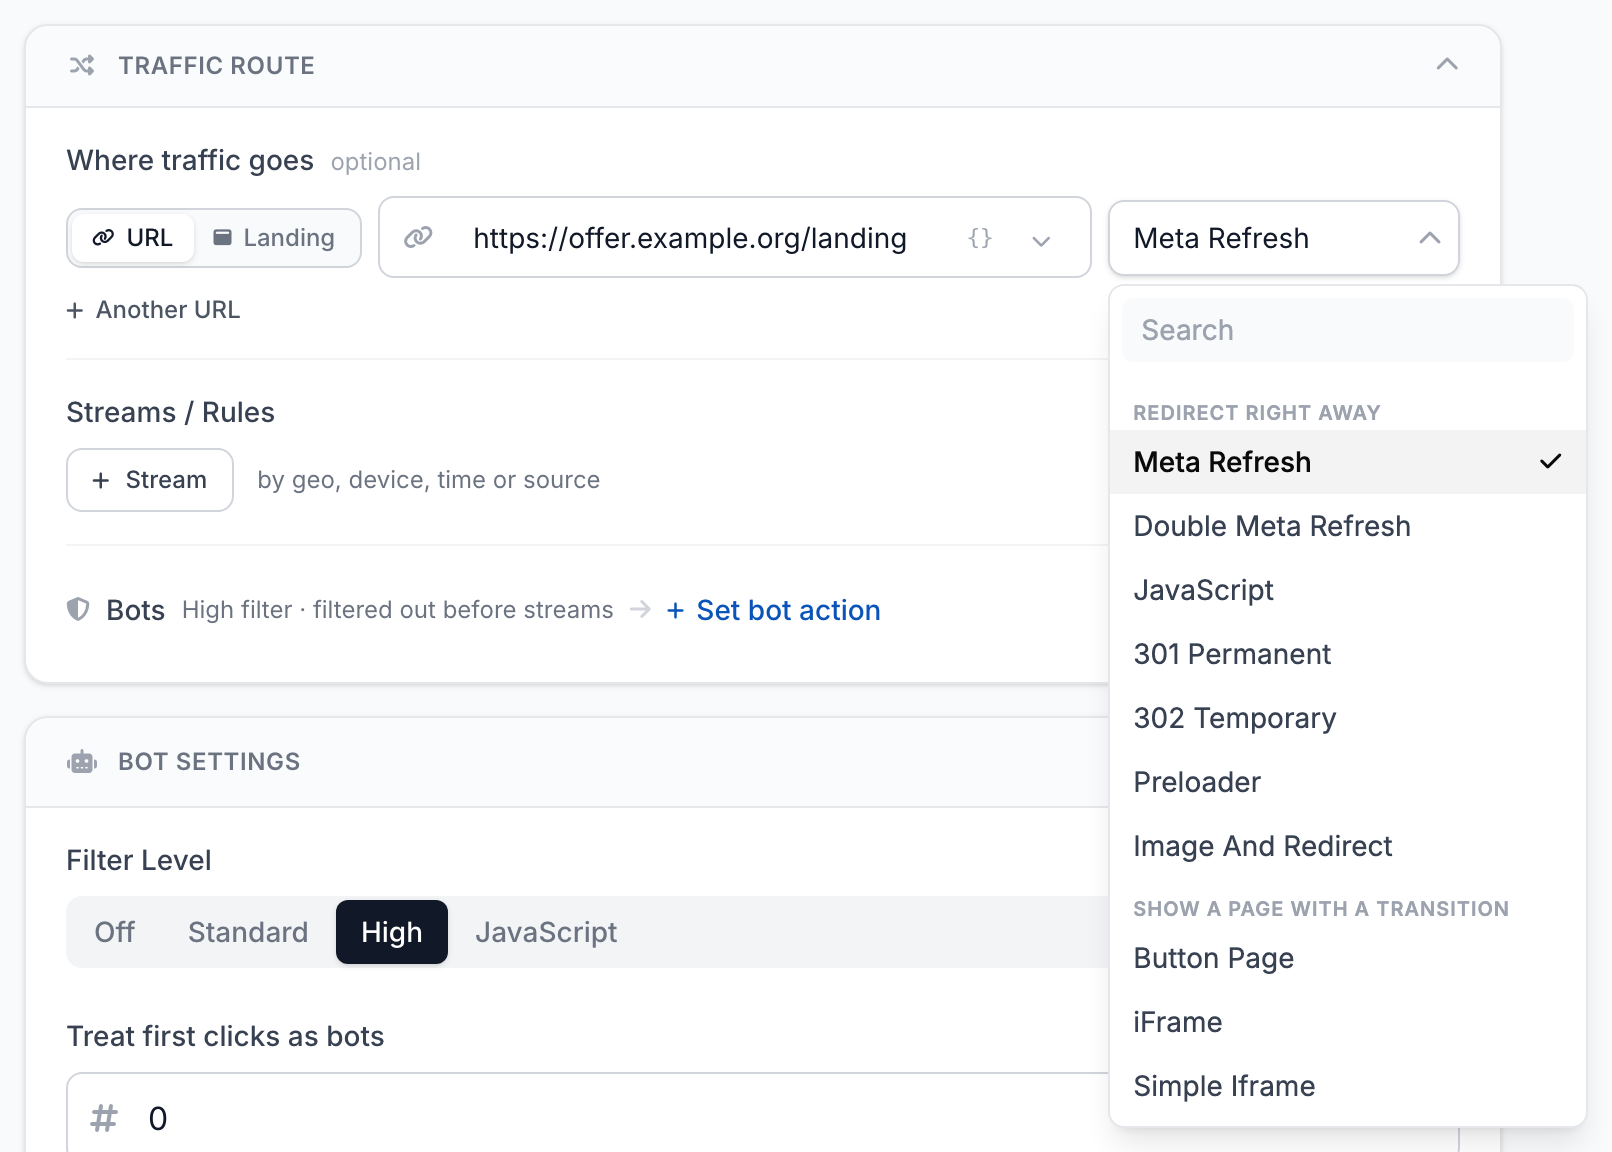Open Set bot action link
The image size is (1612, 1152).
[774, 610]
